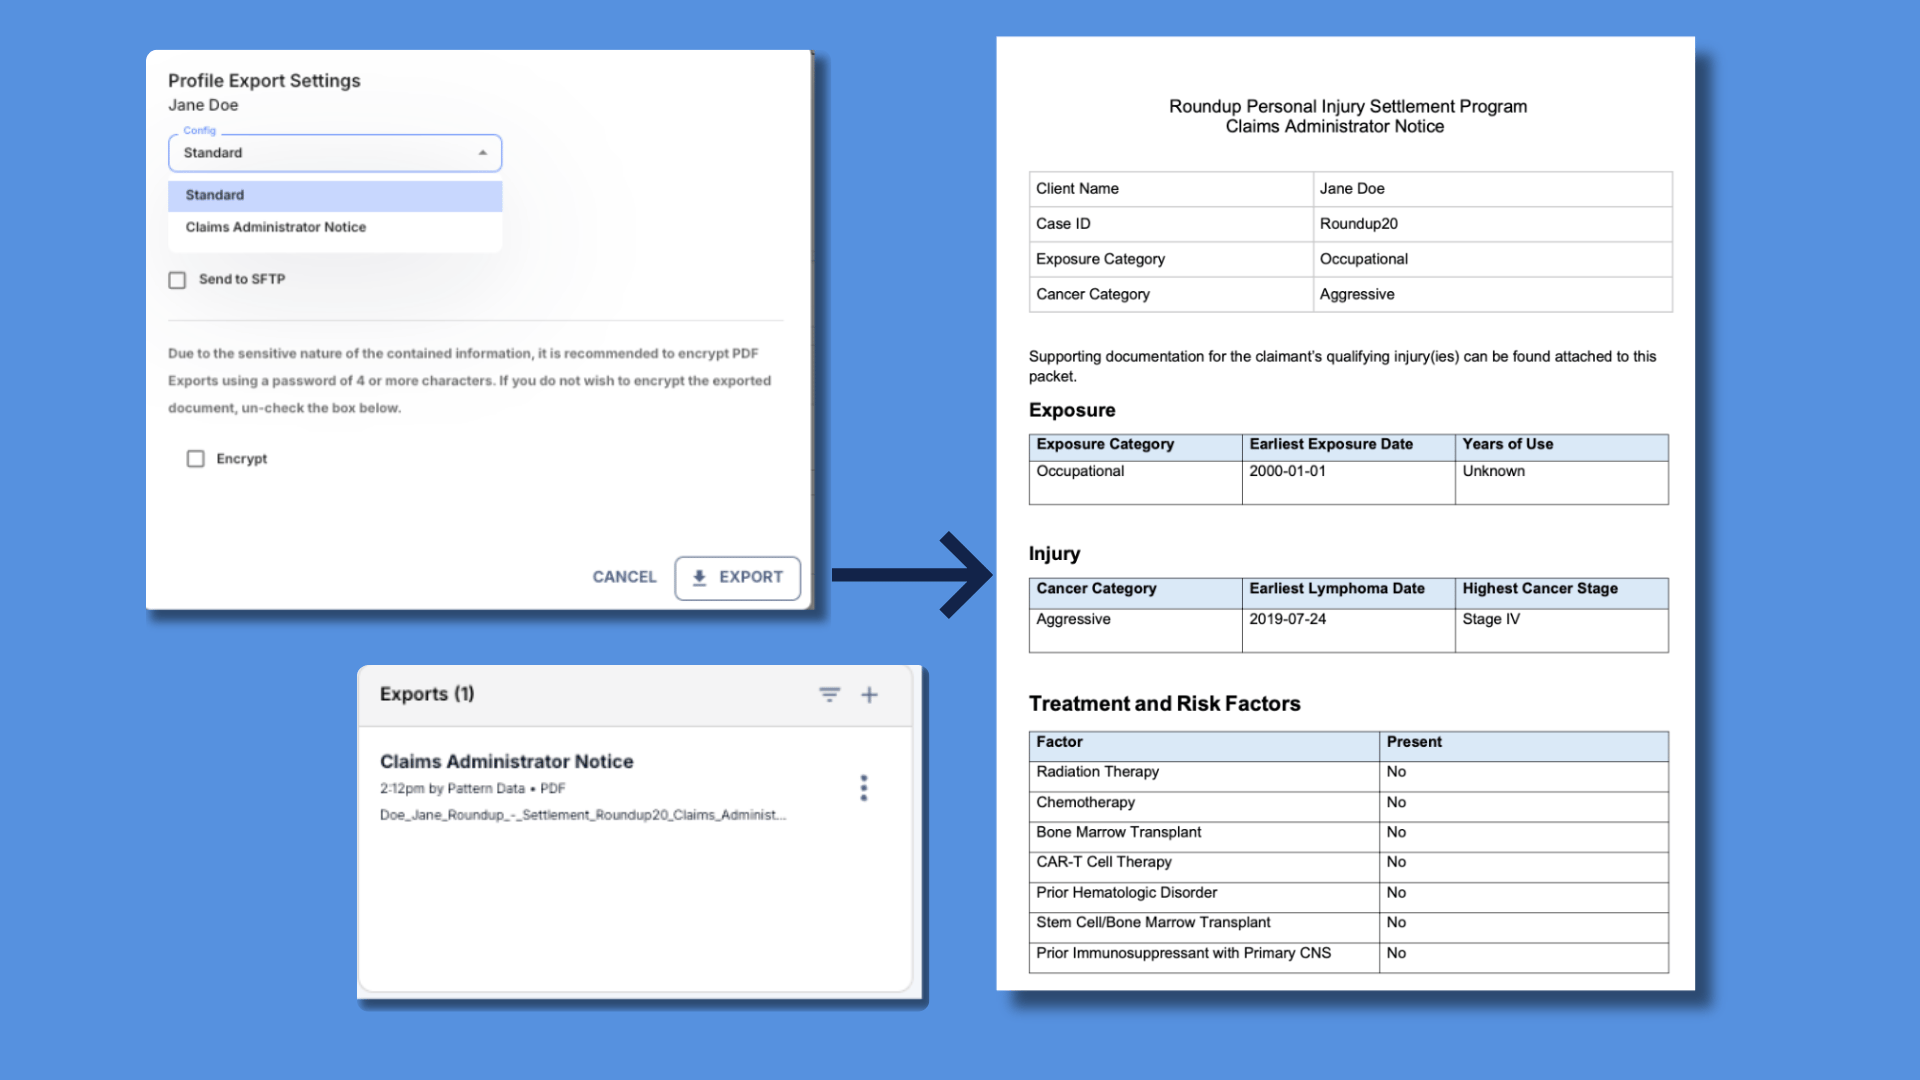Click the Profile Export Settings title
Image resolution: width=1920 pixels, height=1080 pixels.
264,81
